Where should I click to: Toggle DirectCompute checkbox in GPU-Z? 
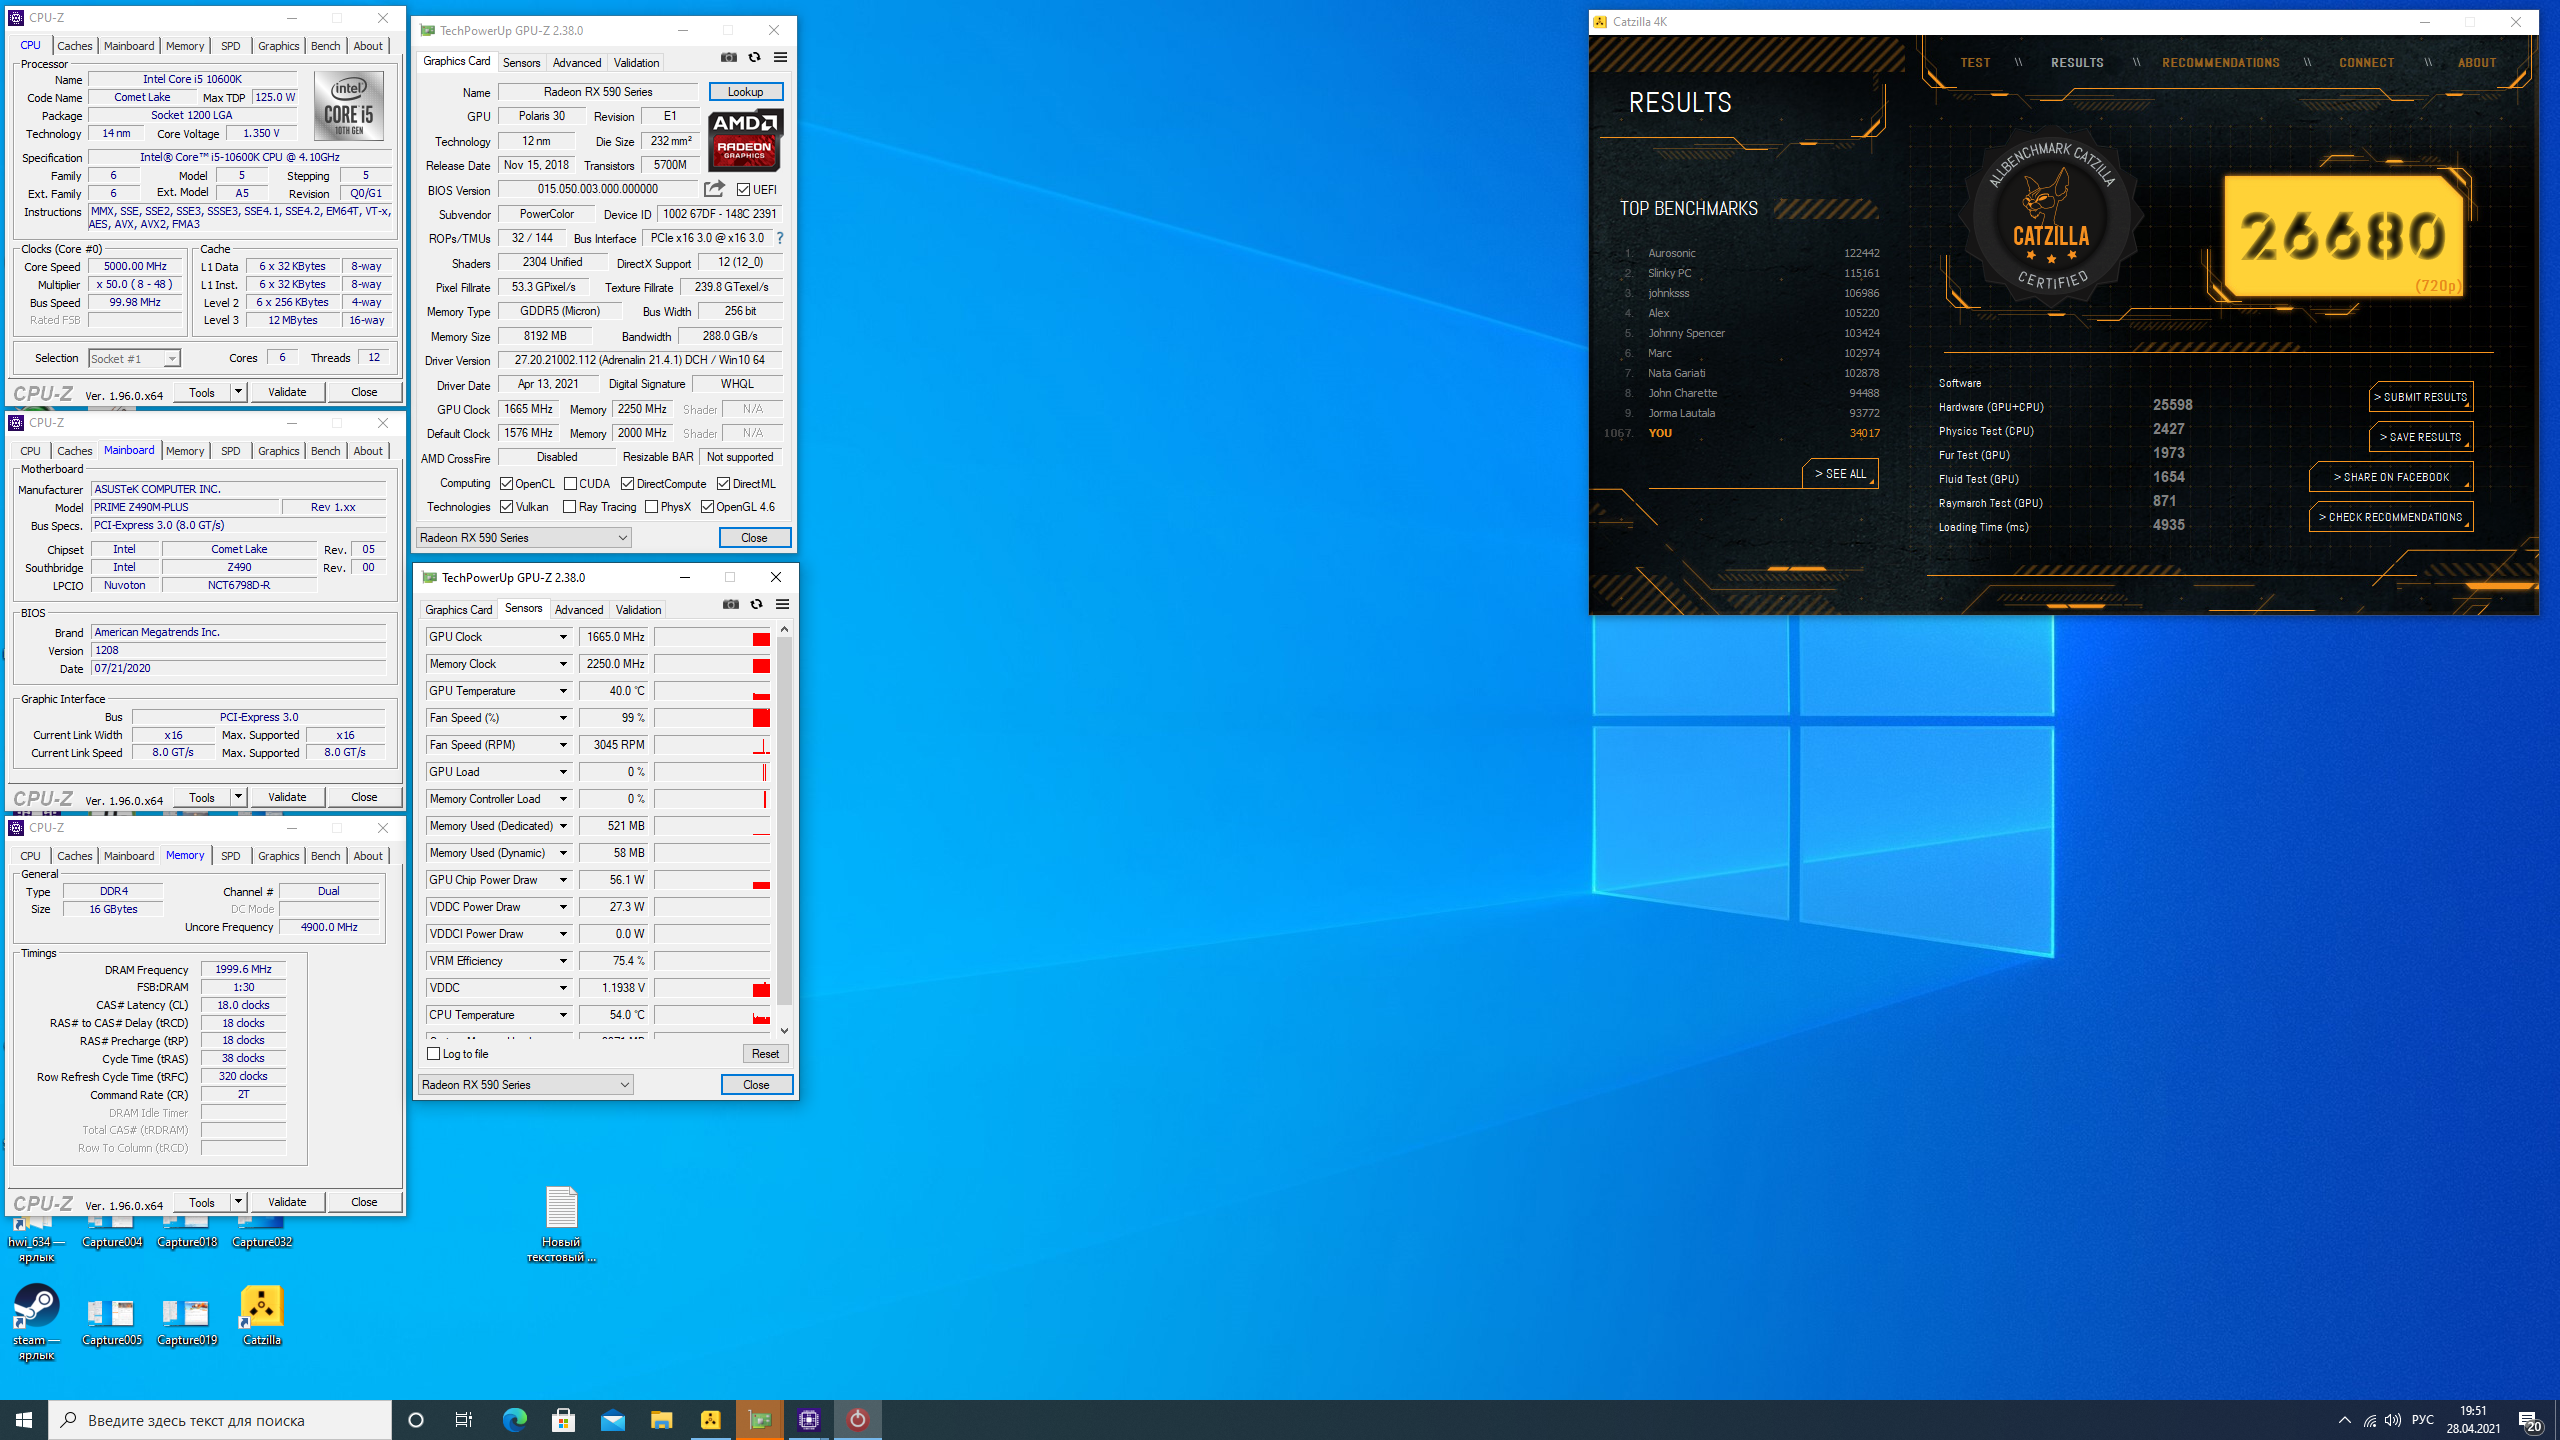(627, 484)
